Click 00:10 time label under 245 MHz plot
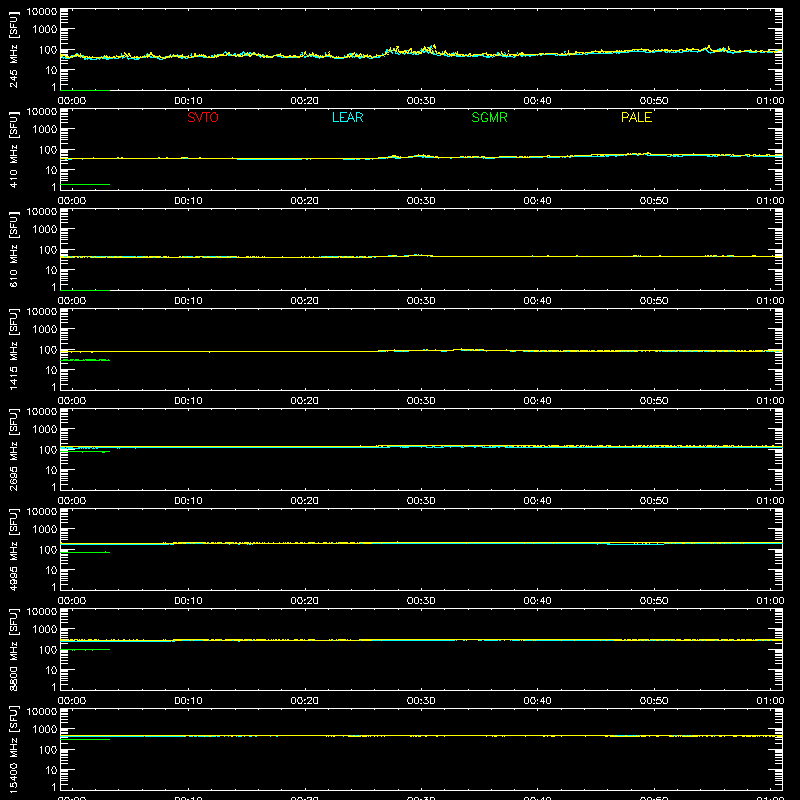The image size is (800, 800). pyautogui.click(x=188, y=101)
